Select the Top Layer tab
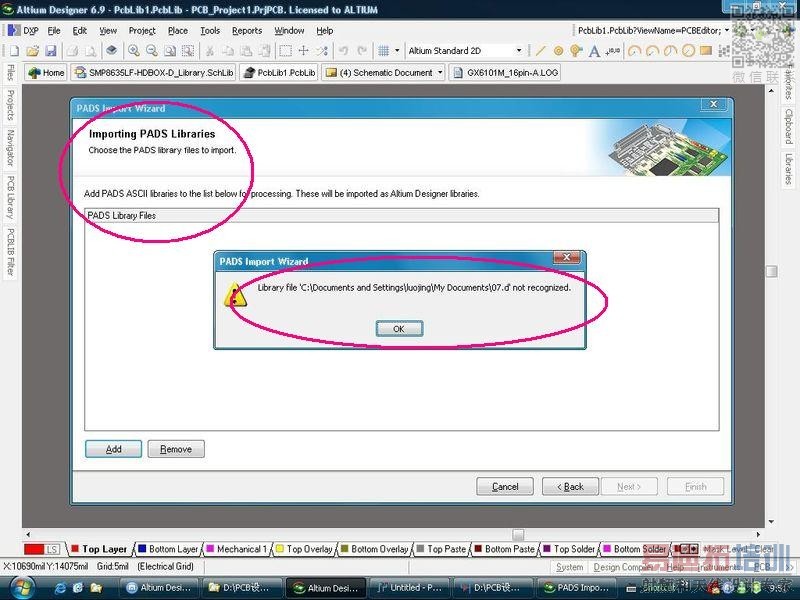 pyautogui.click(x=99, y=549)
